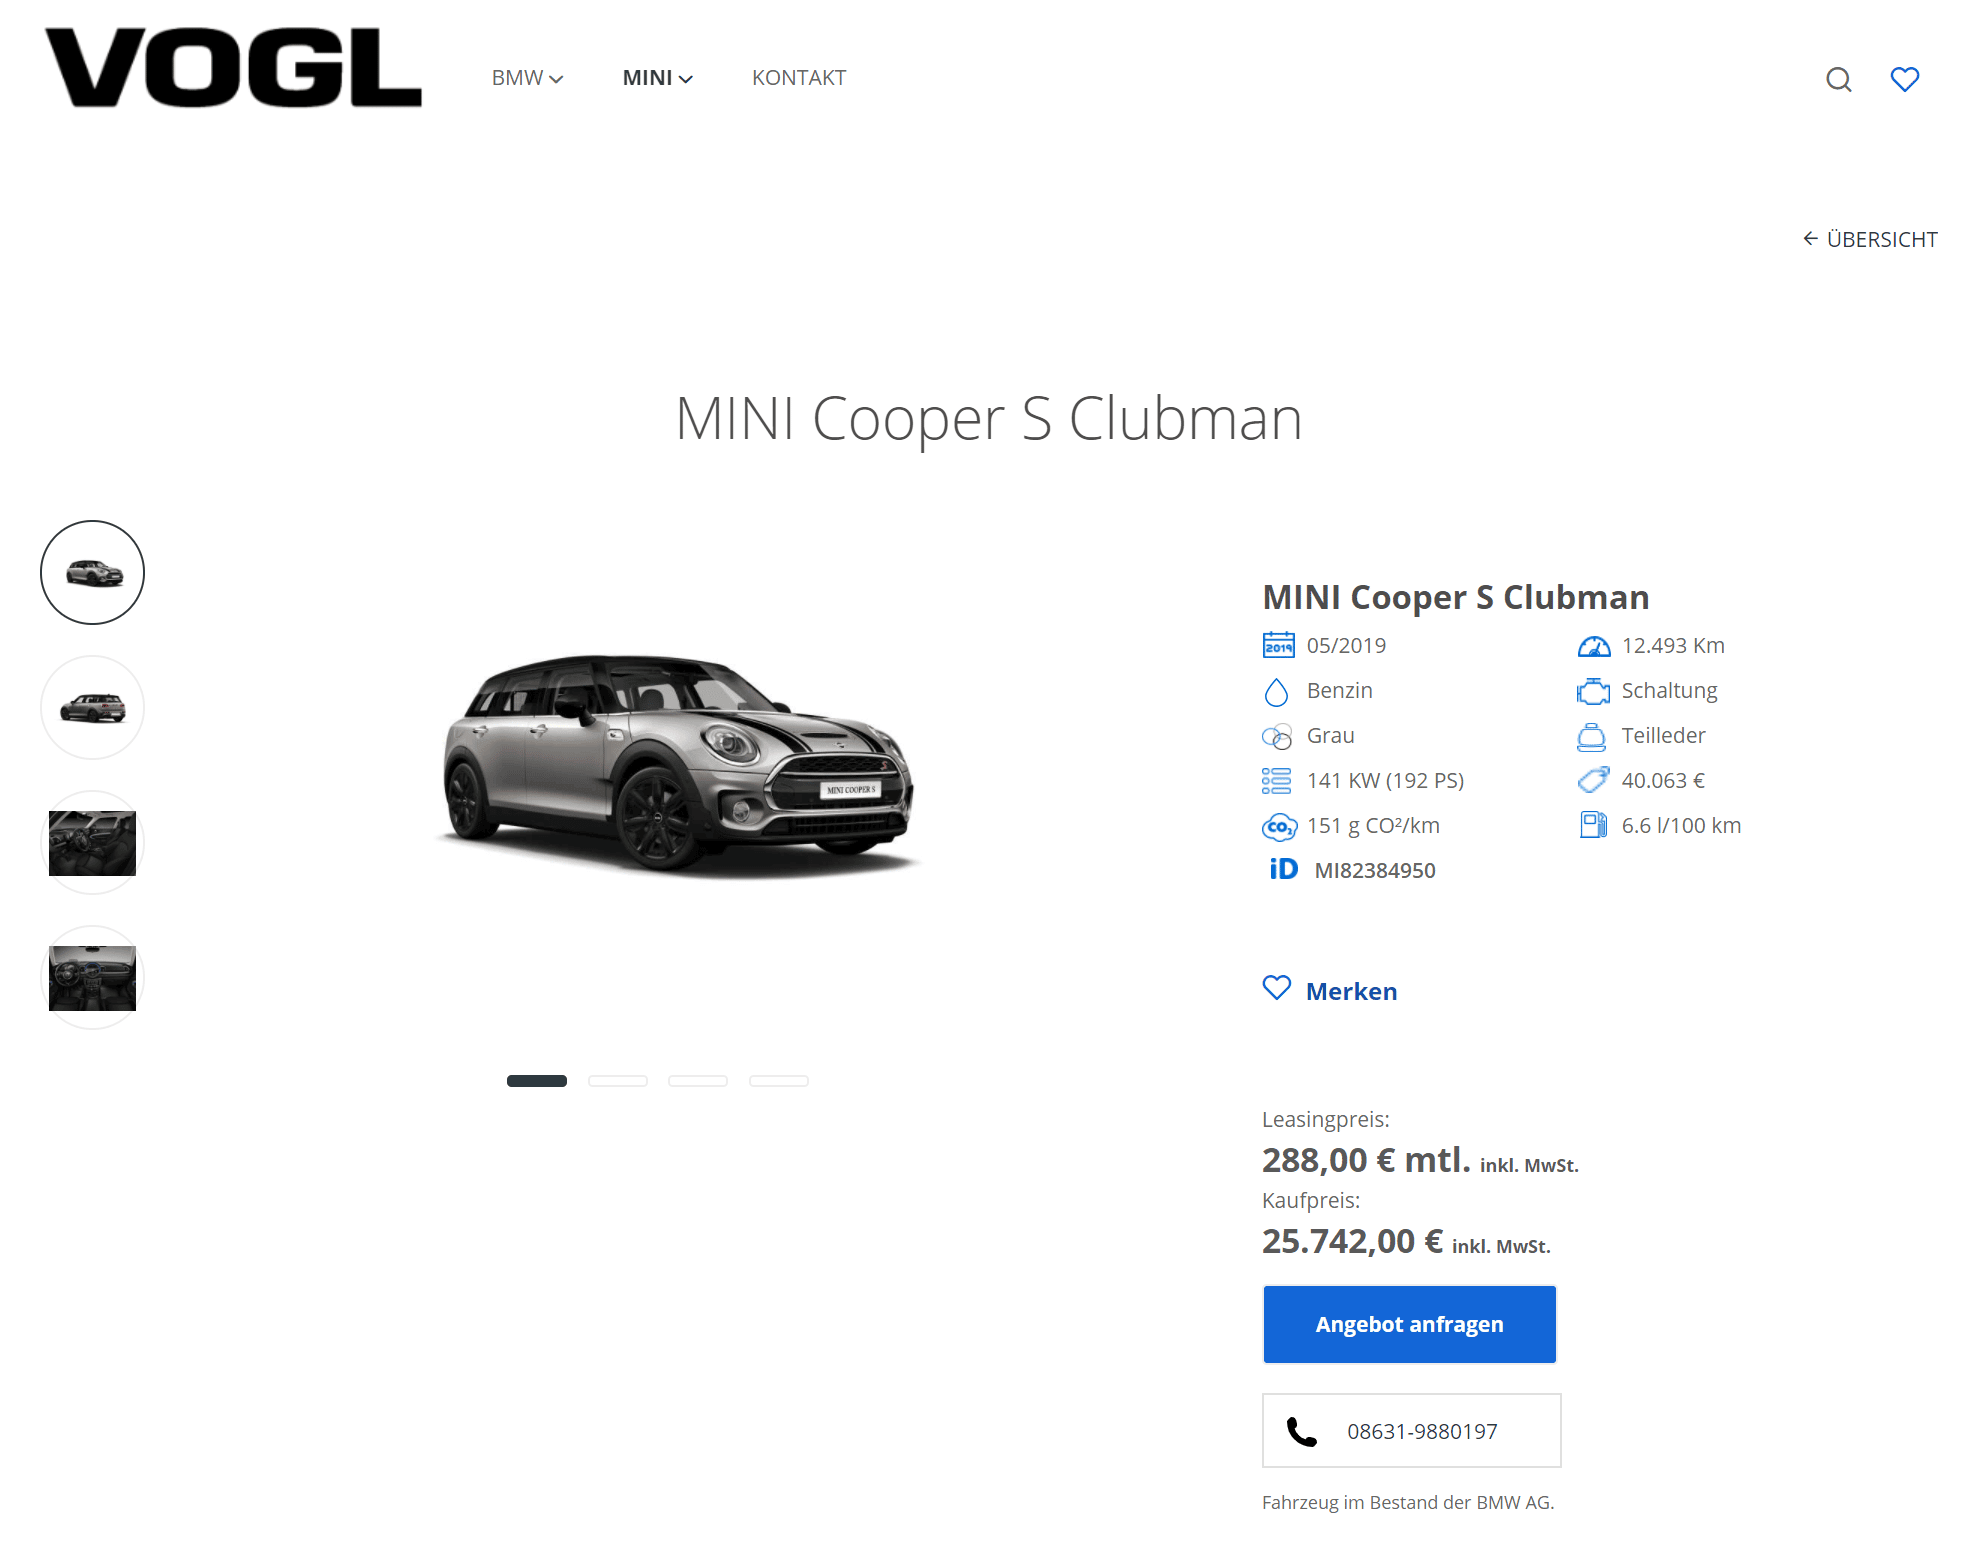Open favorites heart icon in header
1987x1547 pixels.
coord(1904,79)
